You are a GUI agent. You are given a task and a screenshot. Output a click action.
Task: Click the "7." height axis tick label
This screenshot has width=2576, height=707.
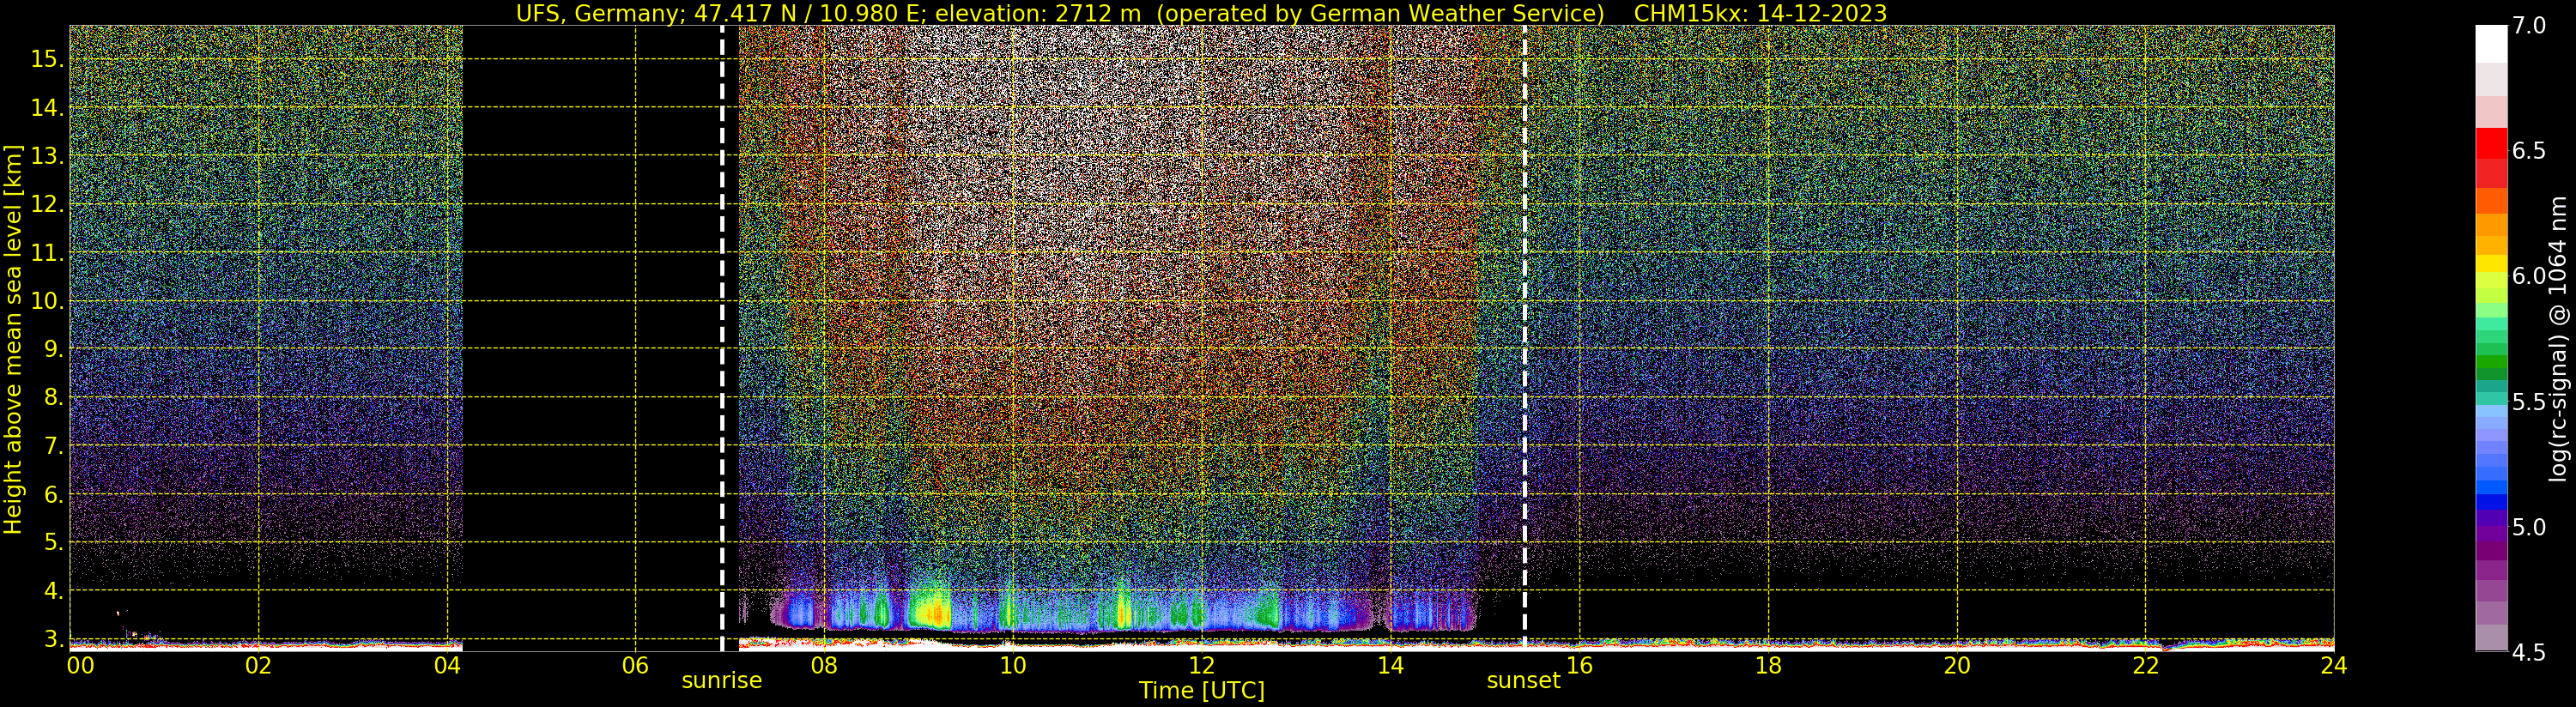pyautogui.click(x=53, y=446)
